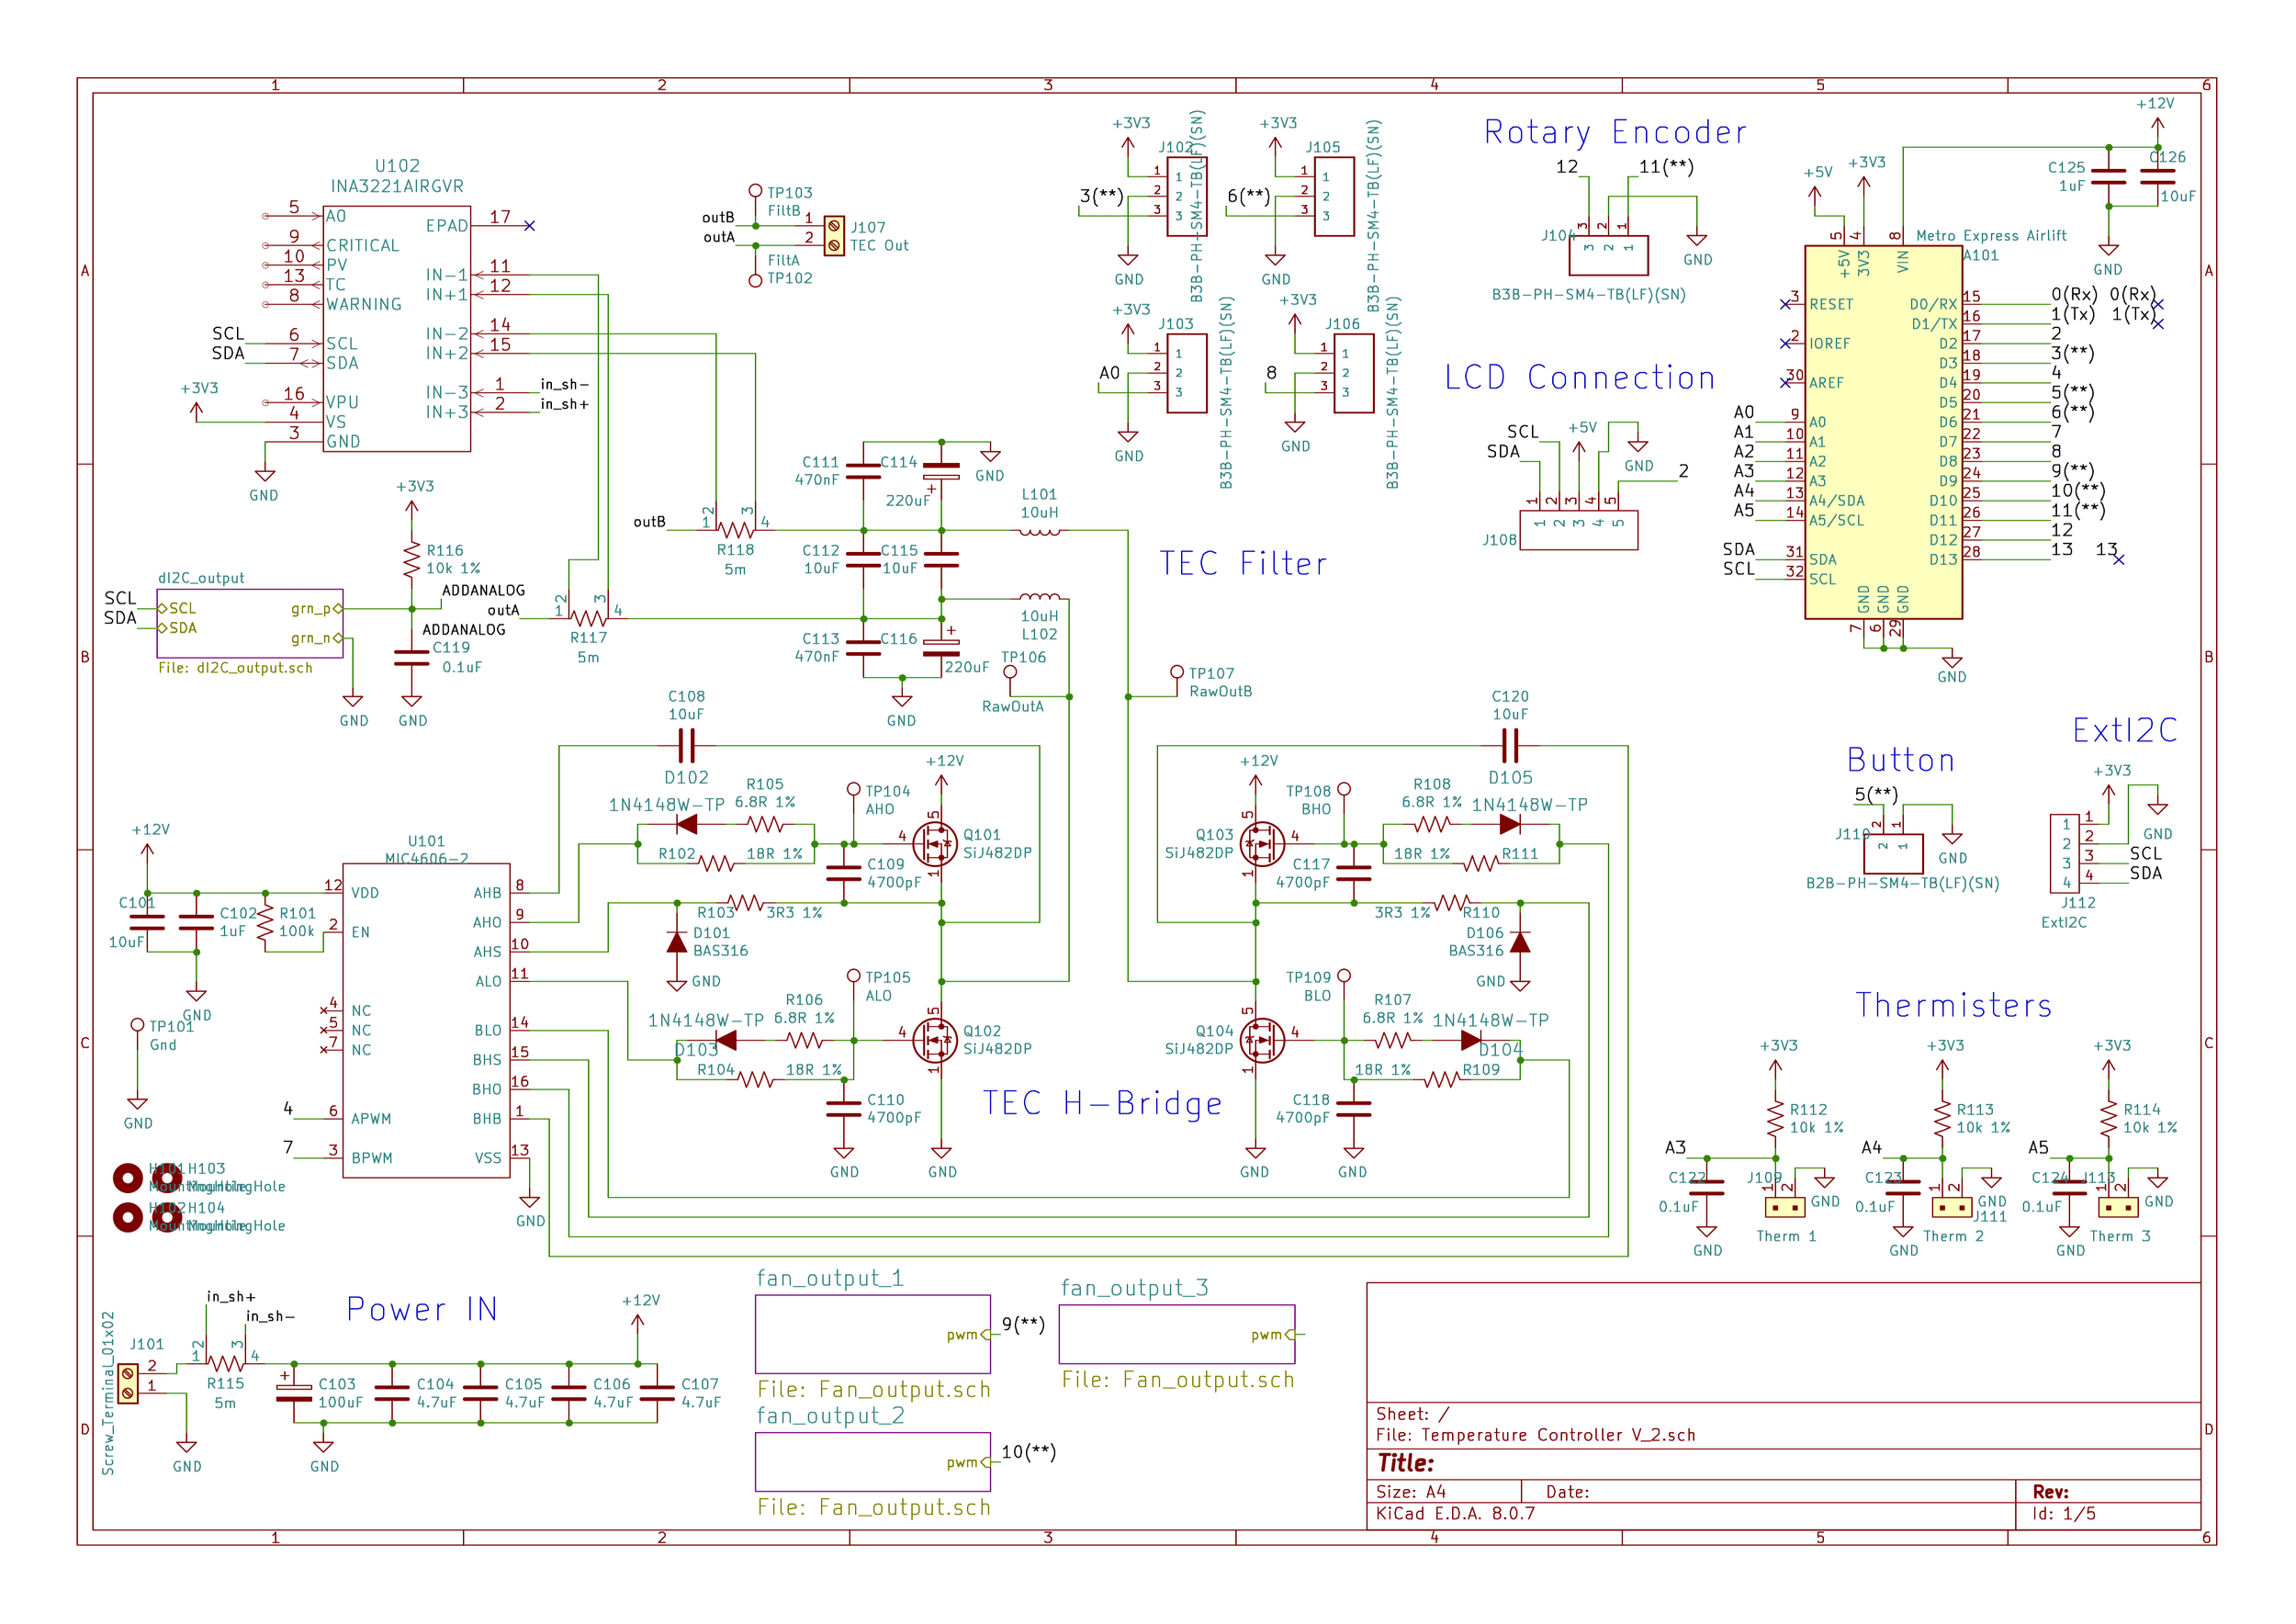The width and height of the screenshot is (2296, 1624).
Task: Select the A101 Metro Express Airlift module
Action: tap(1883, 432)
